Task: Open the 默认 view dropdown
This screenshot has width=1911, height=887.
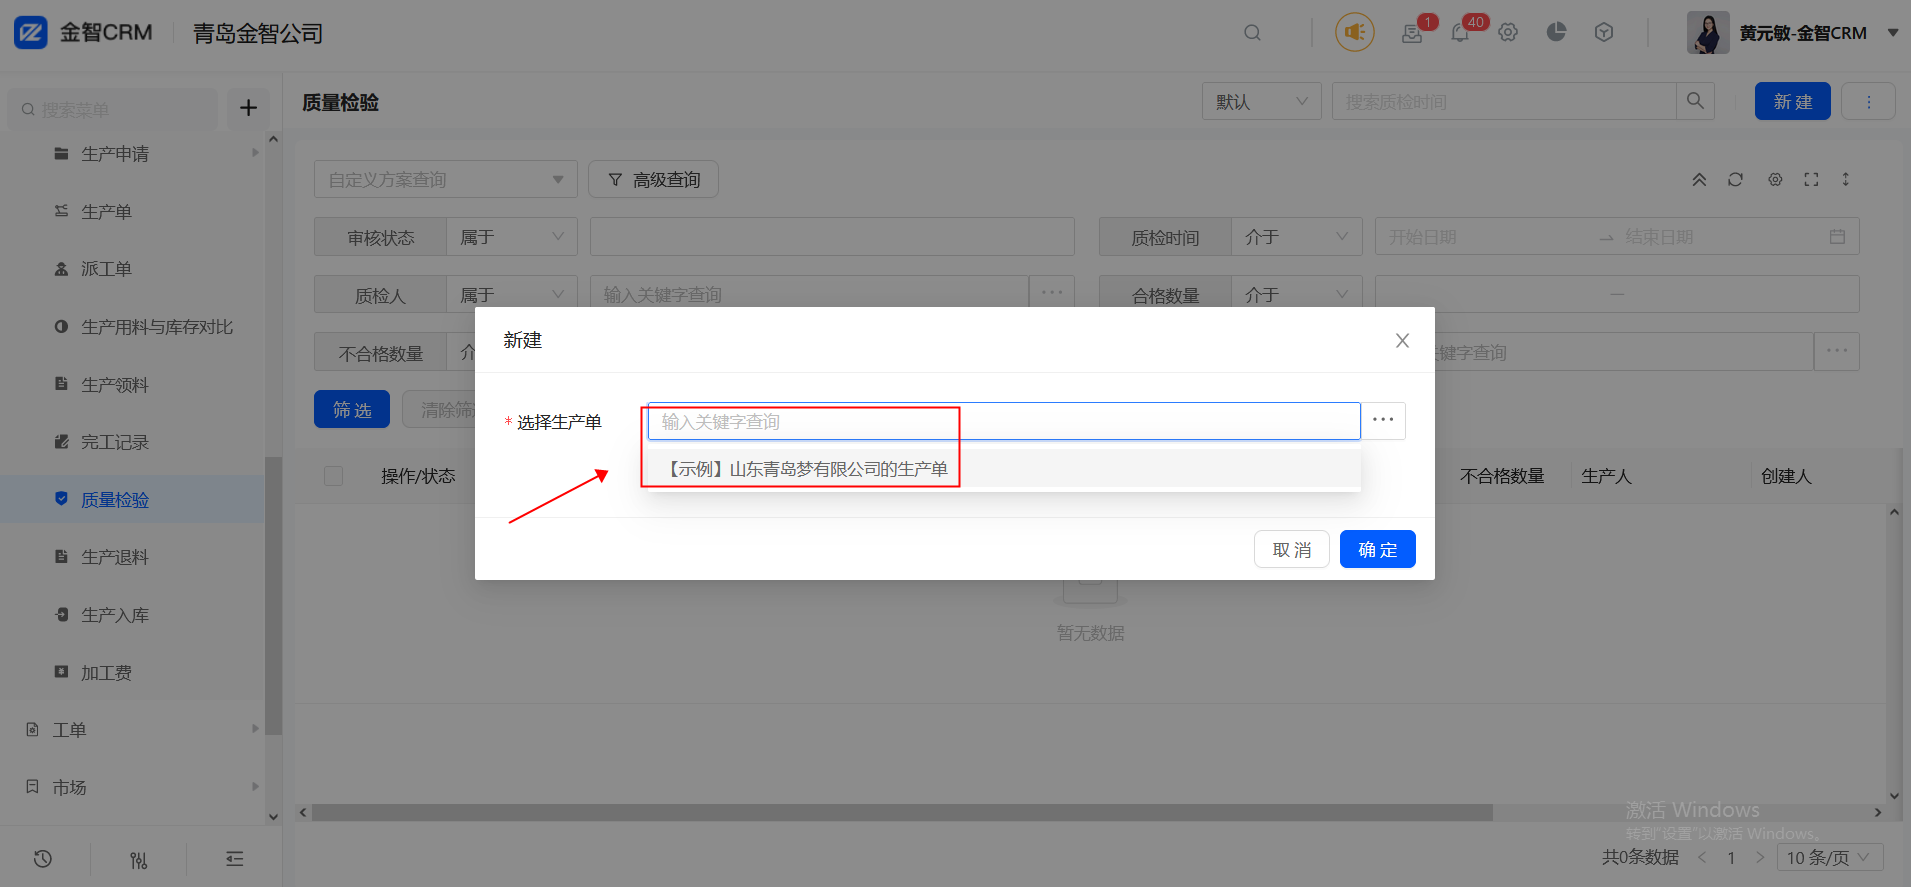Action: [x=1261, y=101]
